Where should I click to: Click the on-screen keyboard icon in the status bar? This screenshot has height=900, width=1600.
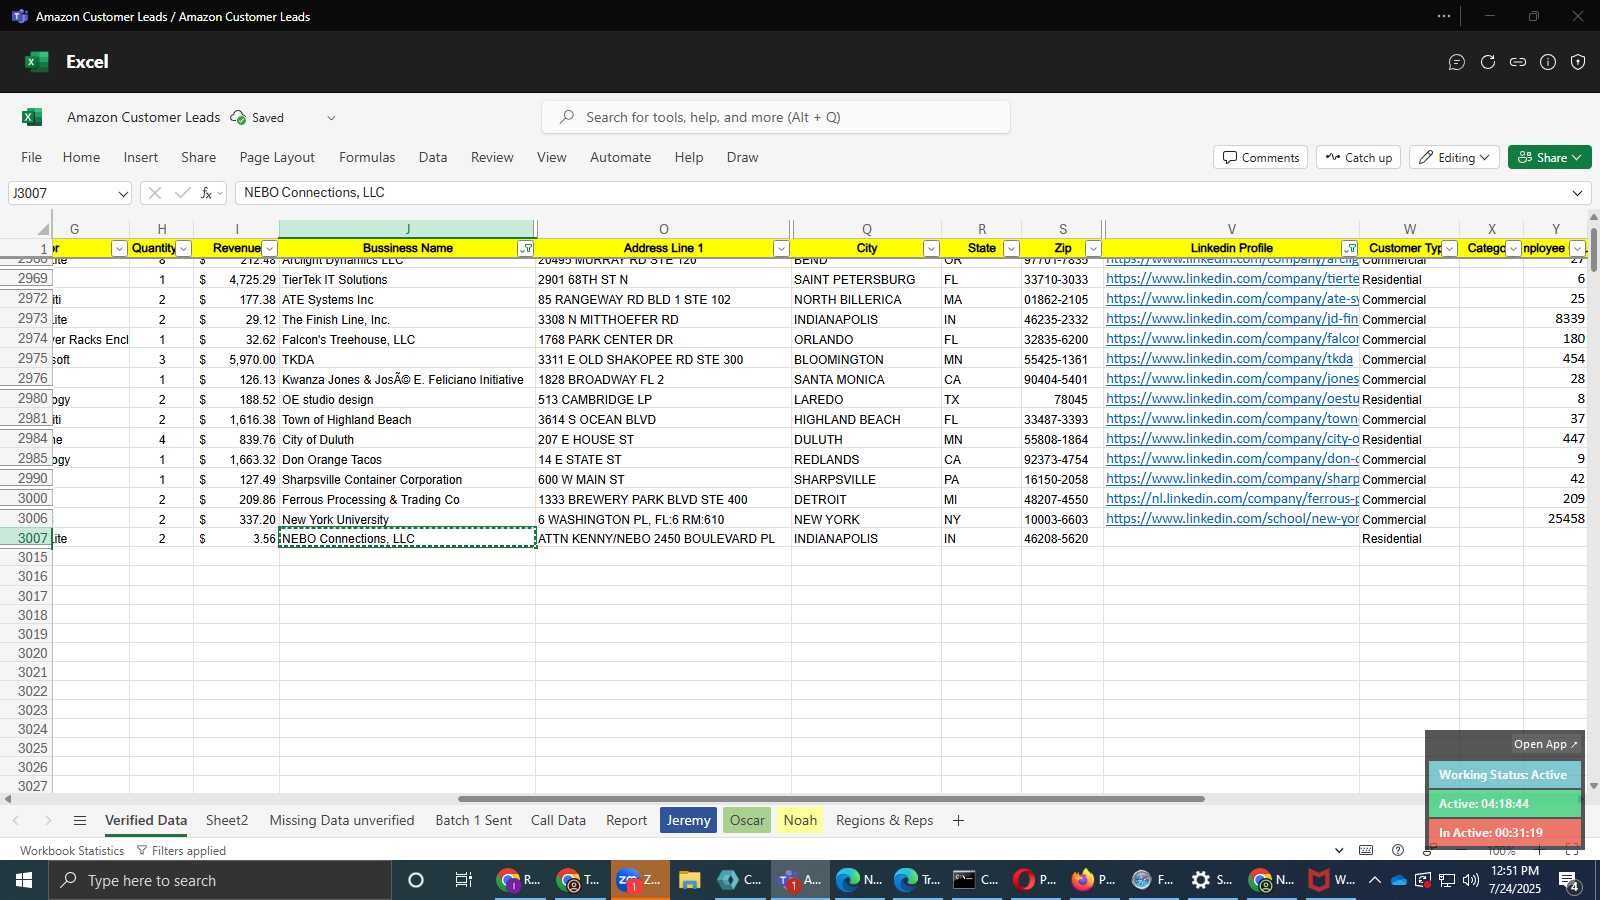tap(1366, 851)
